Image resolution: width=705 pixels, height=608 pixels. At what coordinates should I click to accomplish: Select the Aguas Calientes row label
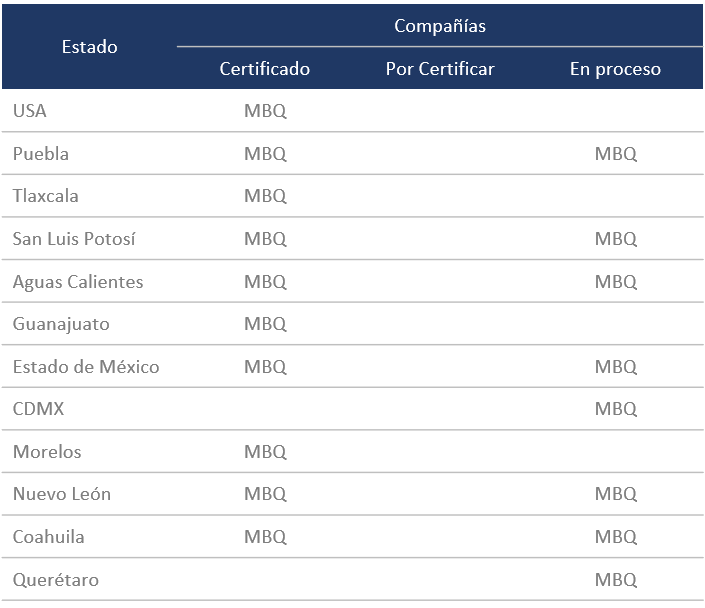coord(78,282)
